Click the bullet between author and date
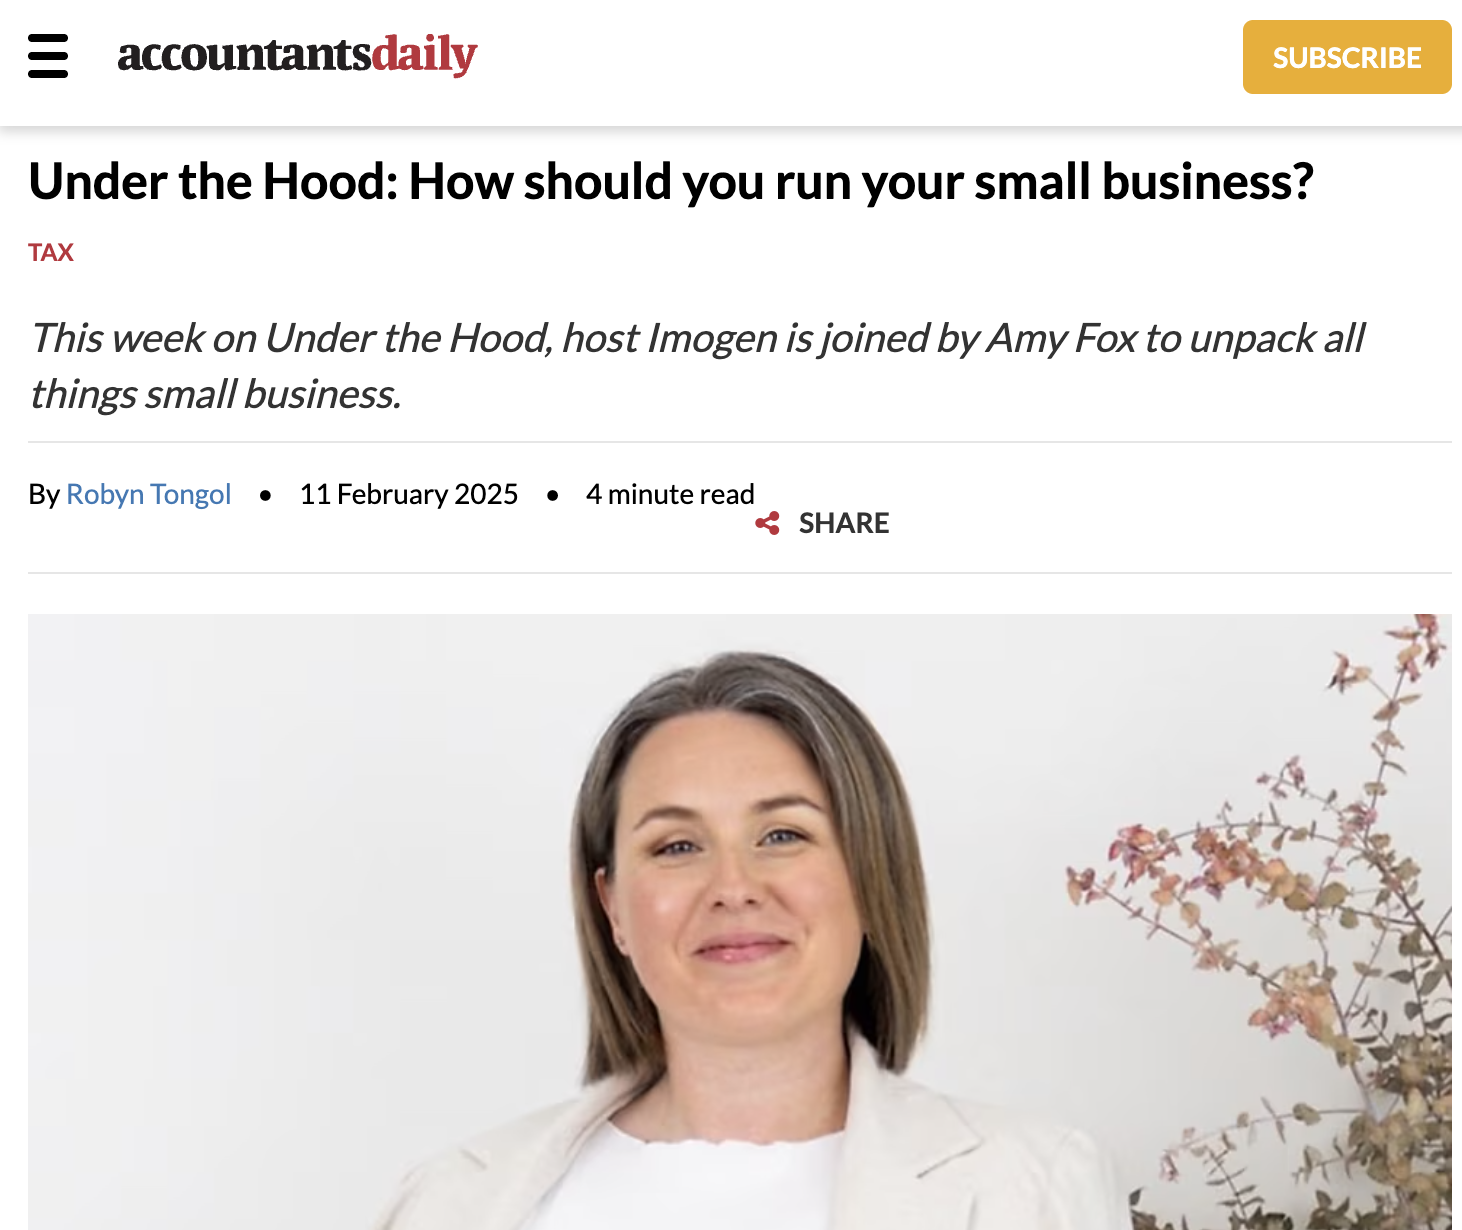The image size is (1462, 1230). click(266, 495)
